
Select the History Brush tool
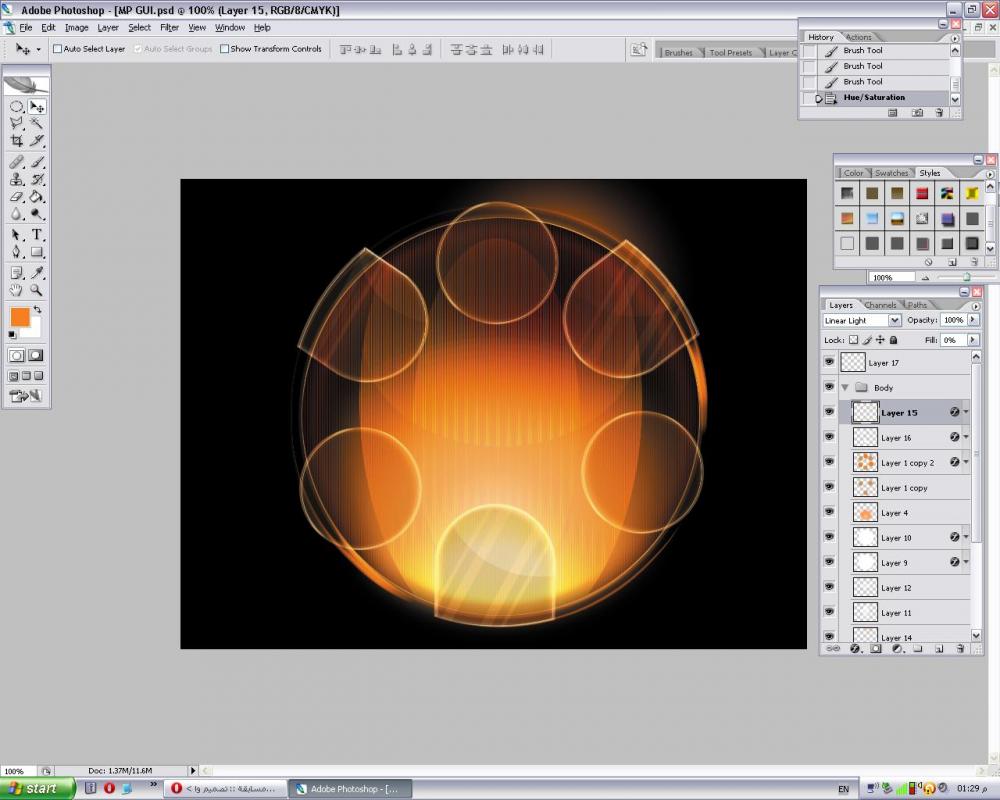[36, 179]
